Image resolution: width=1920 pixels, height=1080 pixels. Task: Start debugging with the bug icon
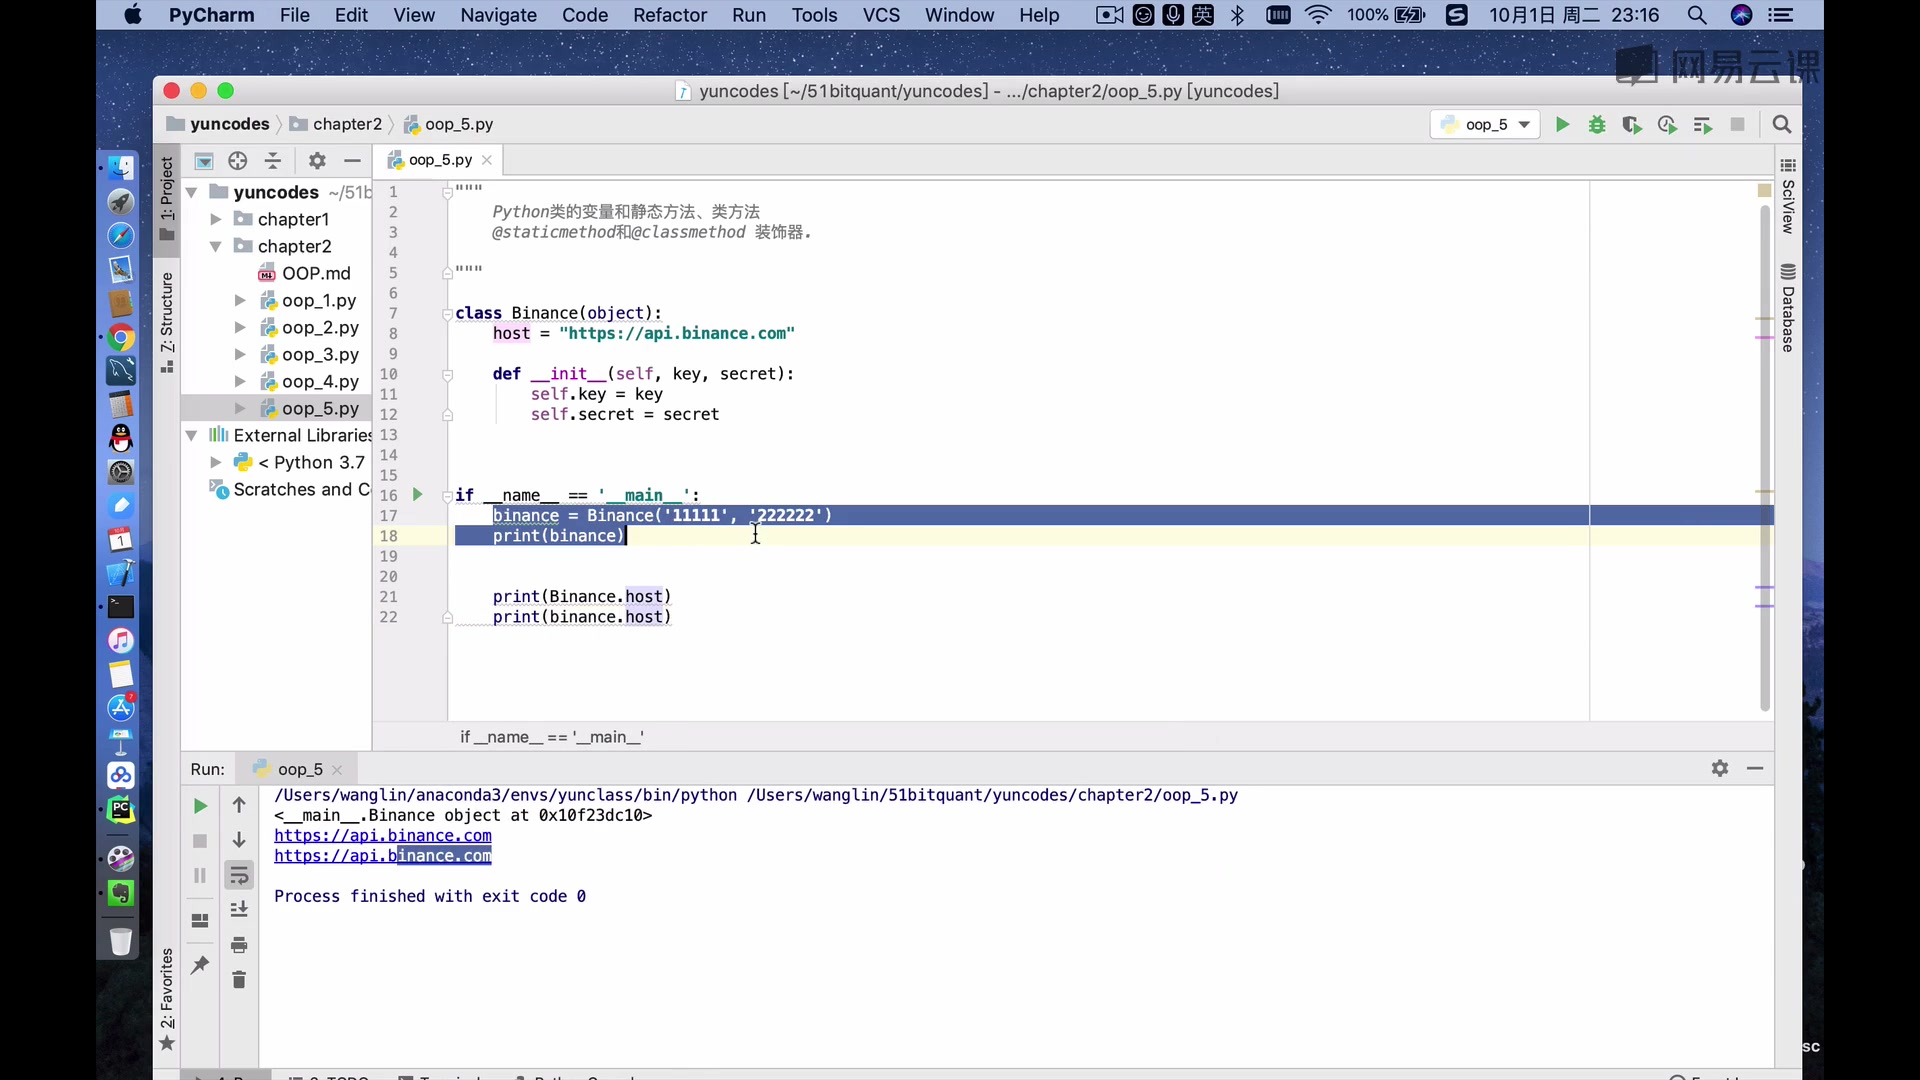point(1597,125)
